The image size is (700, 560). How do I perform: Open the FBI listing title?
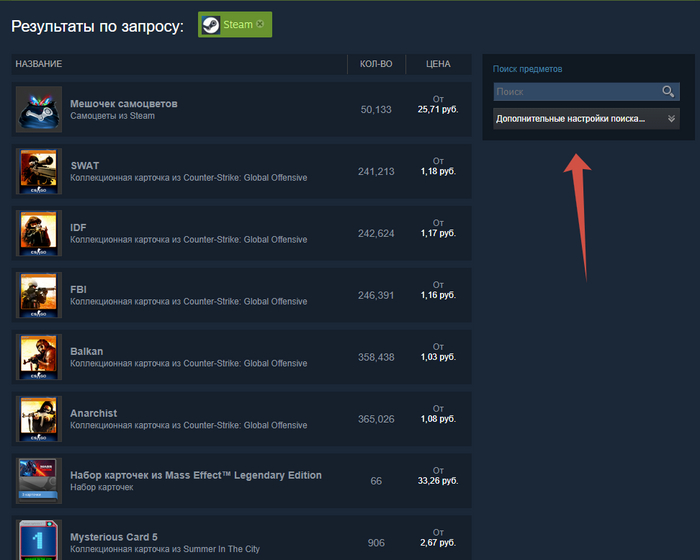[x=79, y=289]
